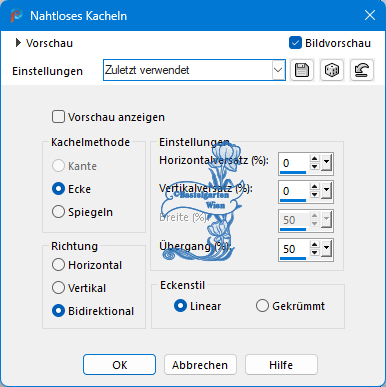
Task: Open the Übergang slider dropdown button
Action: tap(326, 249)
